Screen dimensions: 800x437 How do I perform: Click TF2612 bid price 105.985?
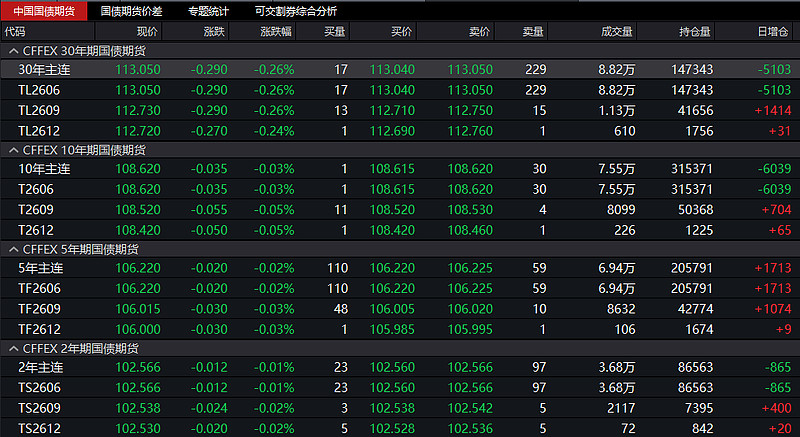(392, 329)
